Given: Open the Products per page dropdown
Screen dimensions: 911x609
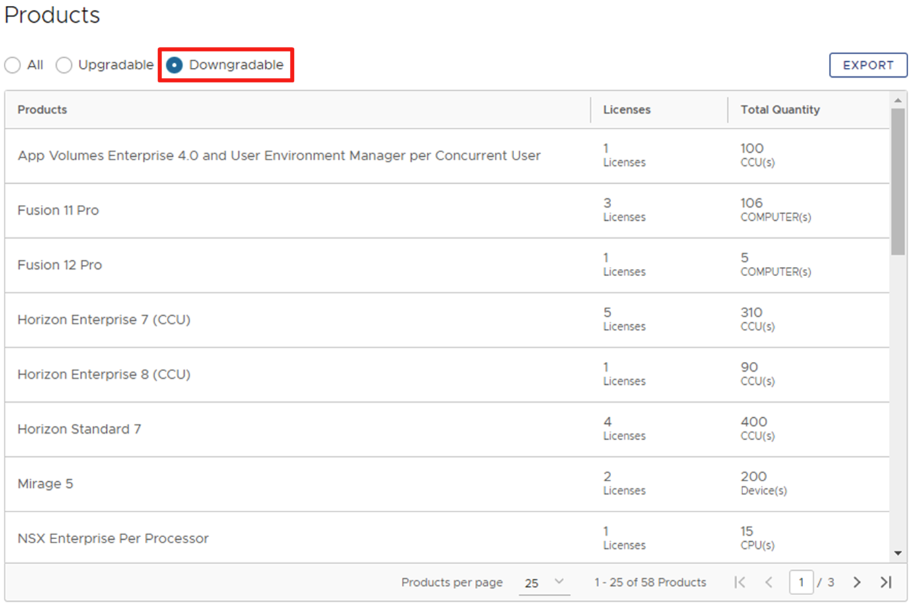Looking at the screenshot, I should click(545, 582).
